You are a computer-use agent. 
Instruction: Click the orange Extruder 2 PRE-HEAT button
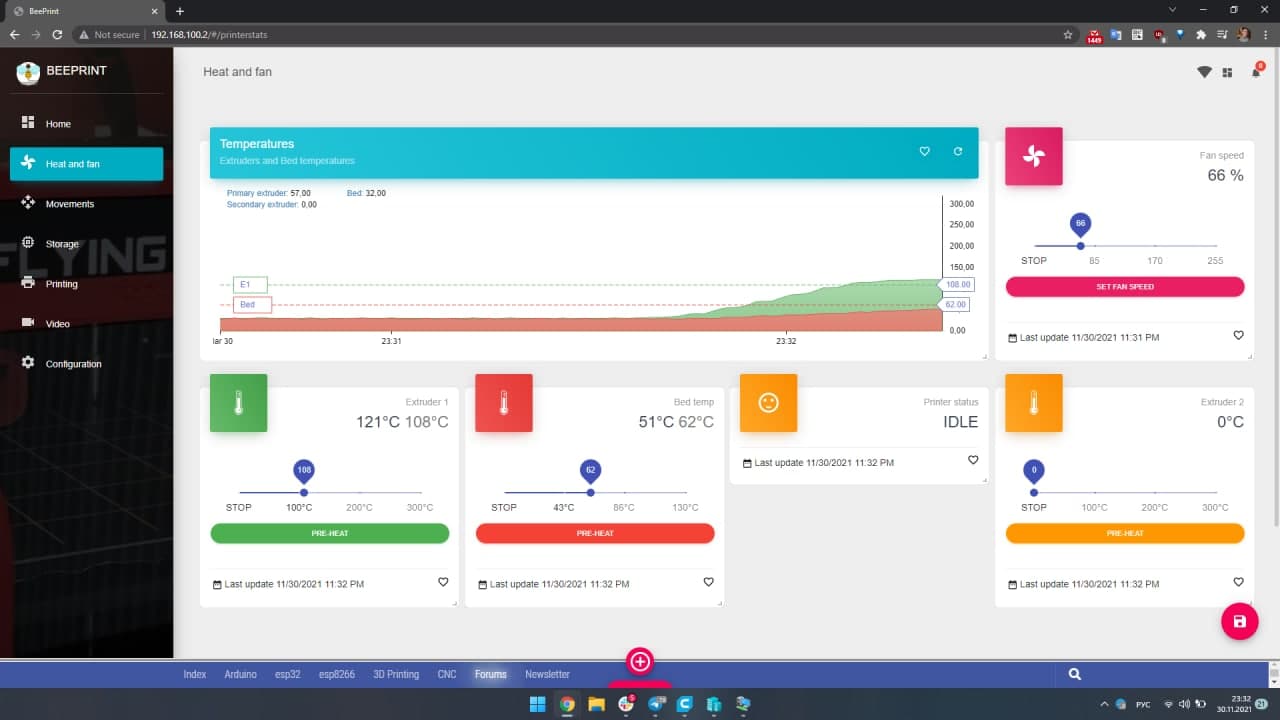1125,533
